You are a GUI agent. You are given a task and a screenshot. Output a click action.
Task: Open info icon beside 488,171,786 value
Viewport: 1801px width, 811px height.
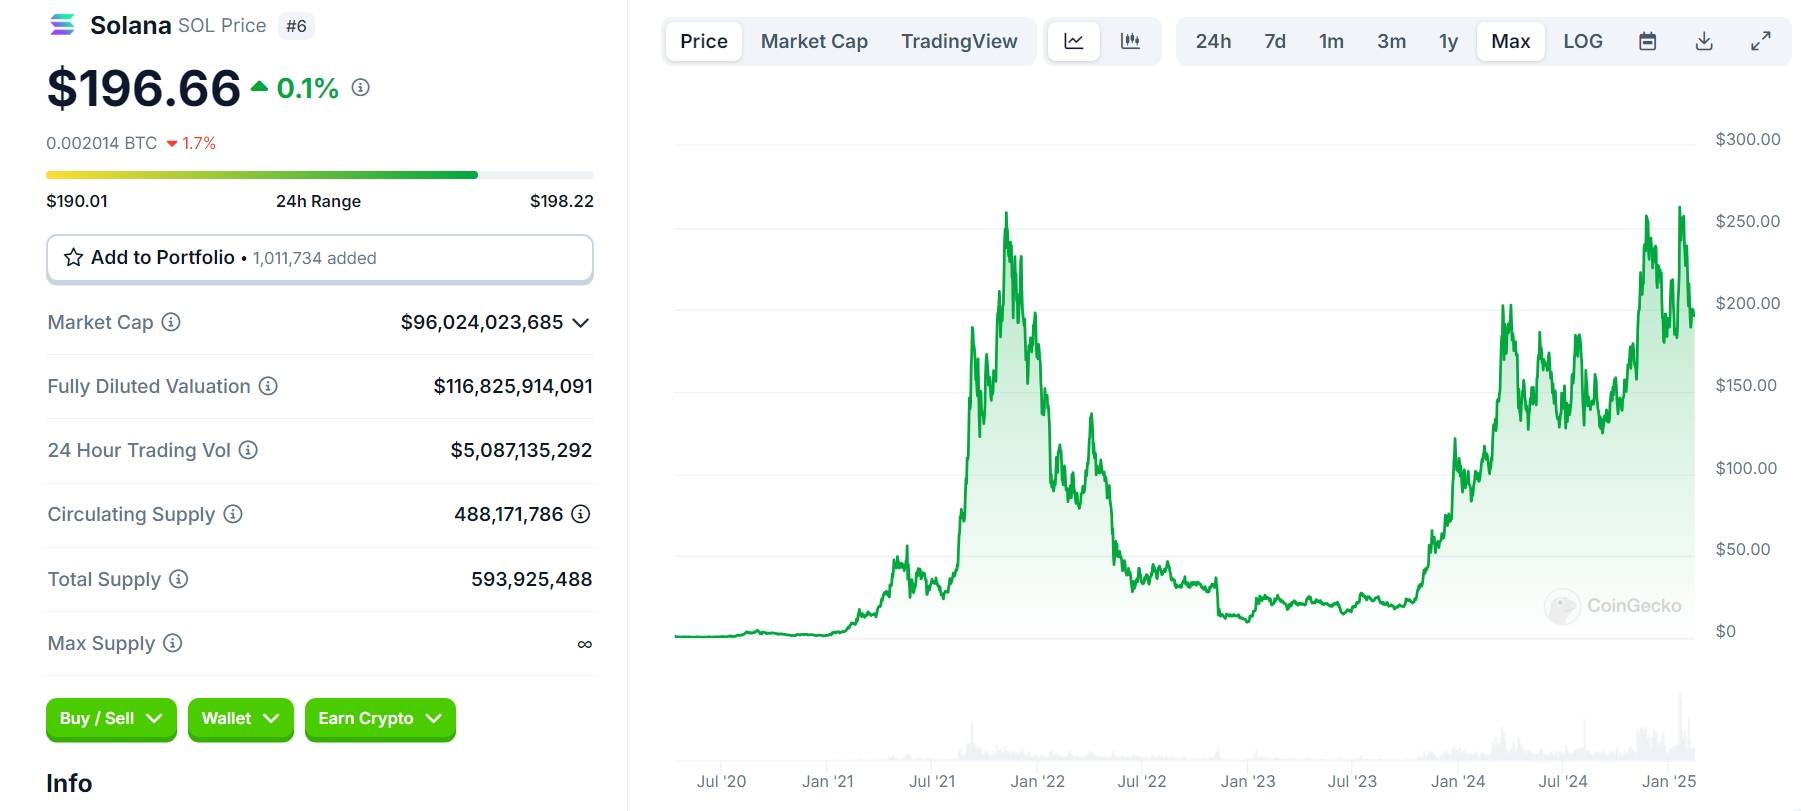[x=581, y=514]
